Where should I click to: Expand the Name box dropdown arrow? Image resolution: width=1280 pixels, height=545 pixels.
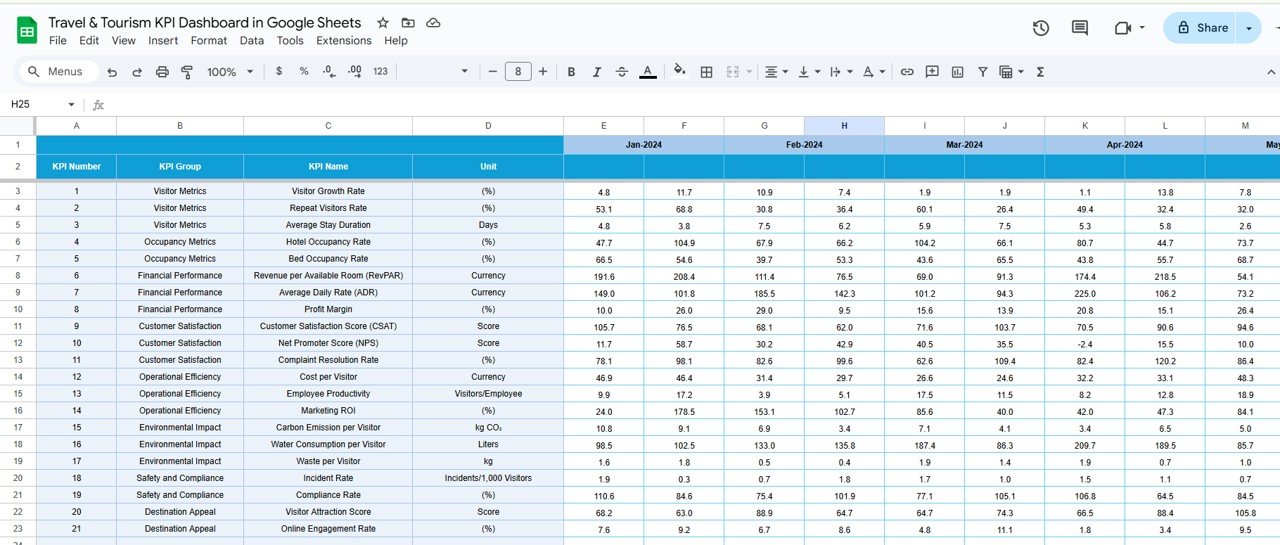click(x=71, y=105)
